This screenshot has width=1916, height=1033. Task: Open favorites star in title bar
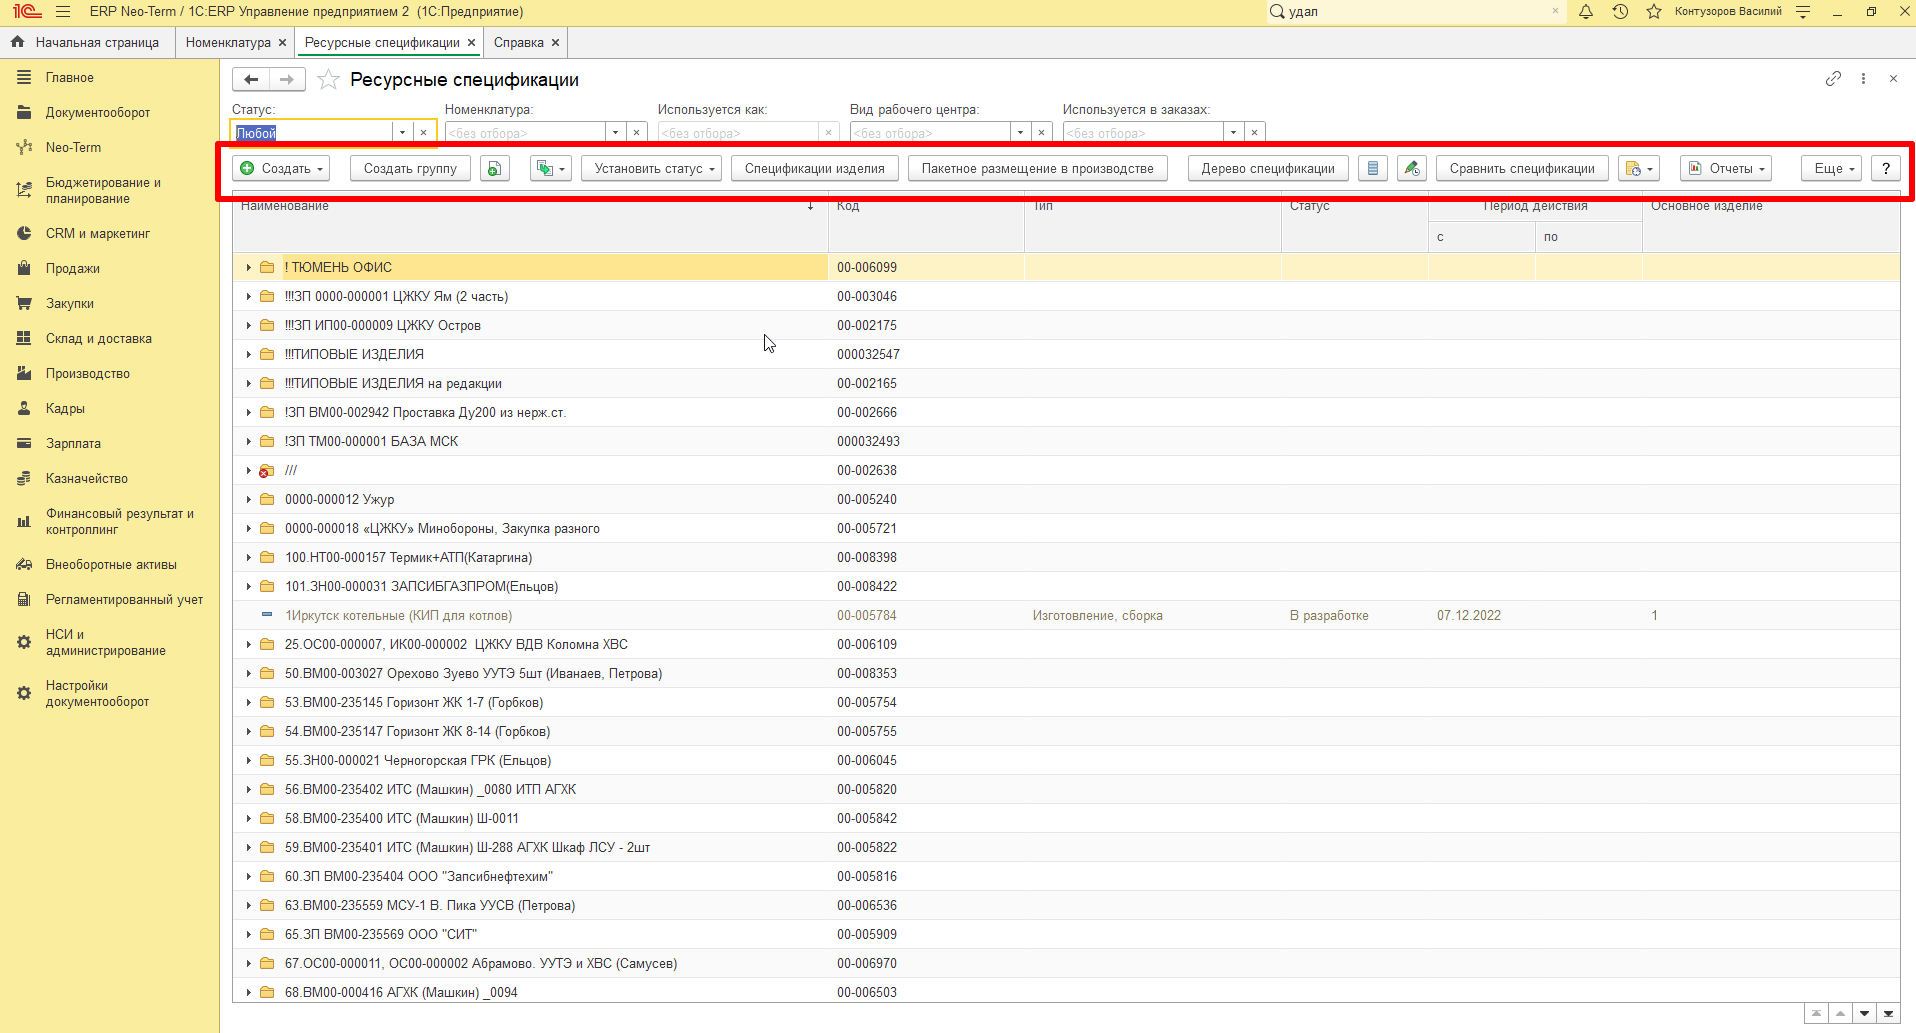tap(1654, 12)
